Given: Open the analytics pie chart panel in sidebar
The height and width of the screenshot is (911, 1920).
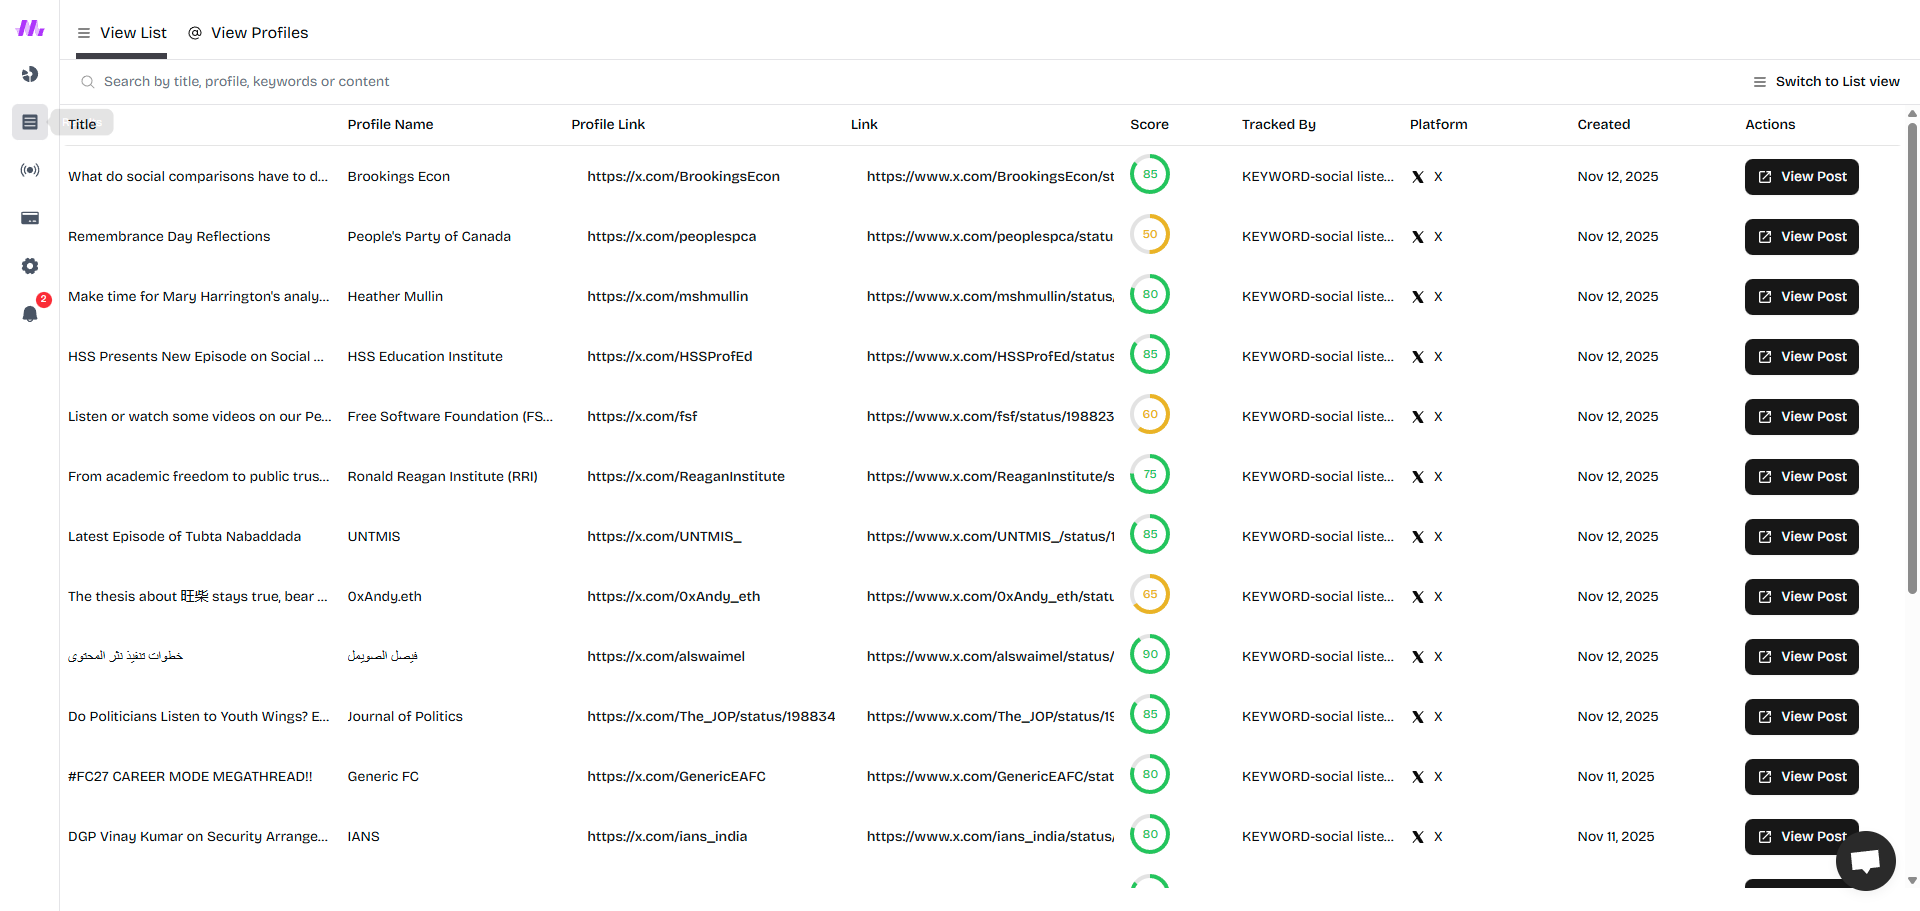Looking at the screenshot, I should pos(30,74).
